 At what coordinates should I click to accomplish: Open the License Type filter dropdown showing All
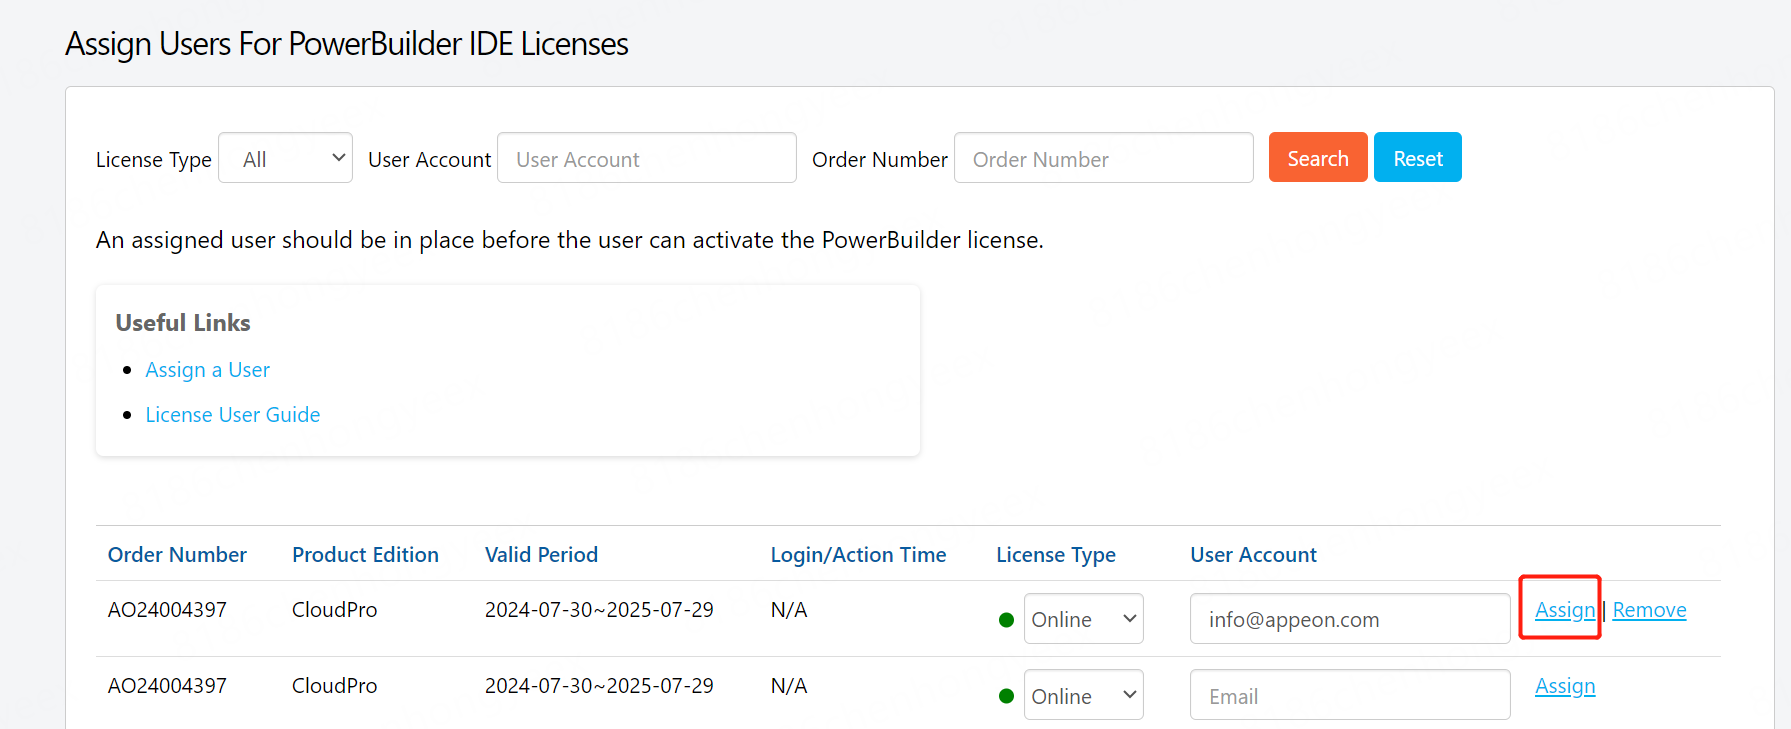click(x=285, y=158)
